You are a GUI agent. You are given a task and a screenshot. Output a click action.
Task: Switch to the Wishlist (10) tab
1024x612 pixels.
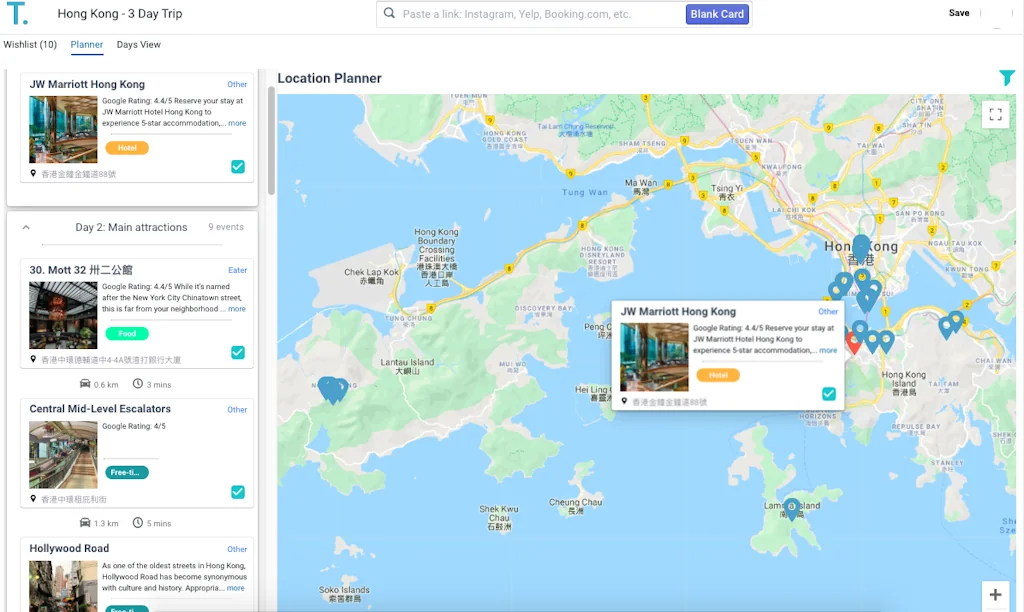[30, 45]
